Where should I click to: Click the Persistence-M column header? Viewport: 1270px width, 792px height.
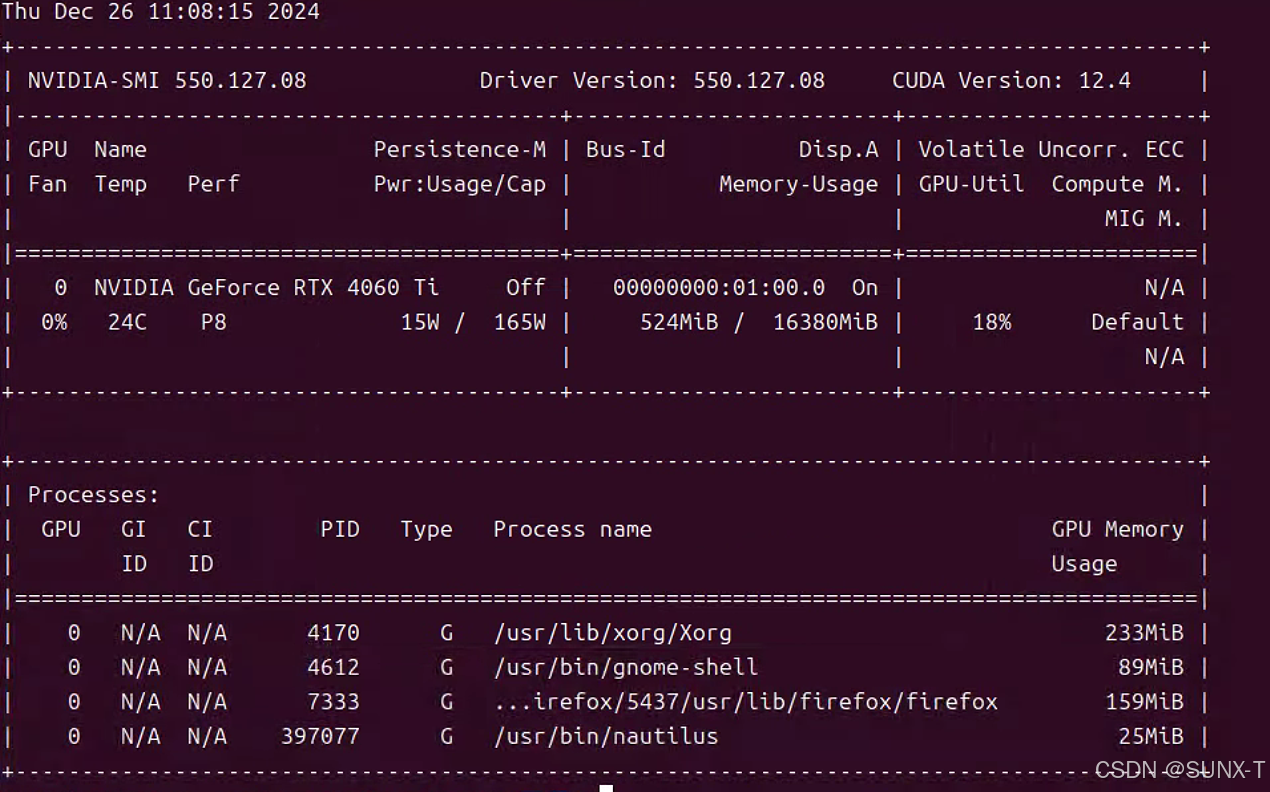[x=460, y=150]
